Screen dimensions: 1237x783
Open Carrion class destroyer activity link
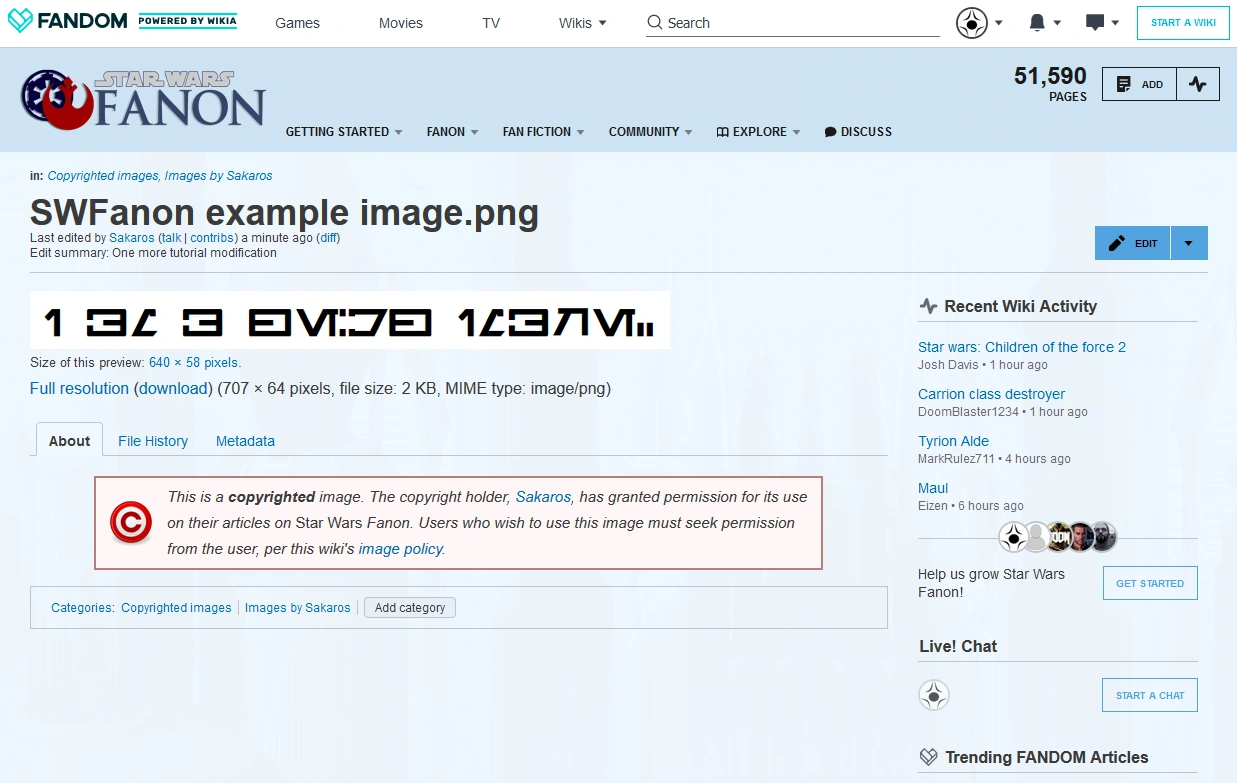[991, 394]
